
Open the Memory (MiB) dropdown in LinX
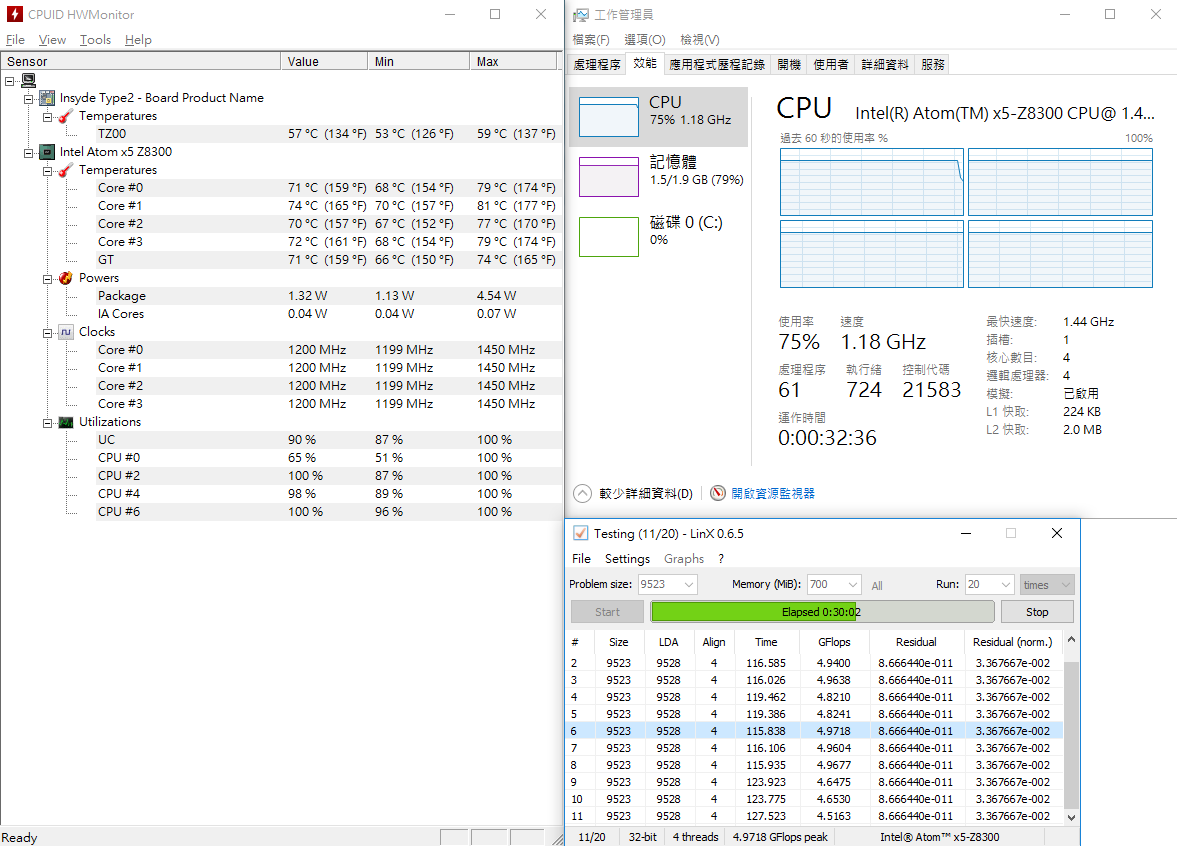pyautogui.click(x=853, y=585)
